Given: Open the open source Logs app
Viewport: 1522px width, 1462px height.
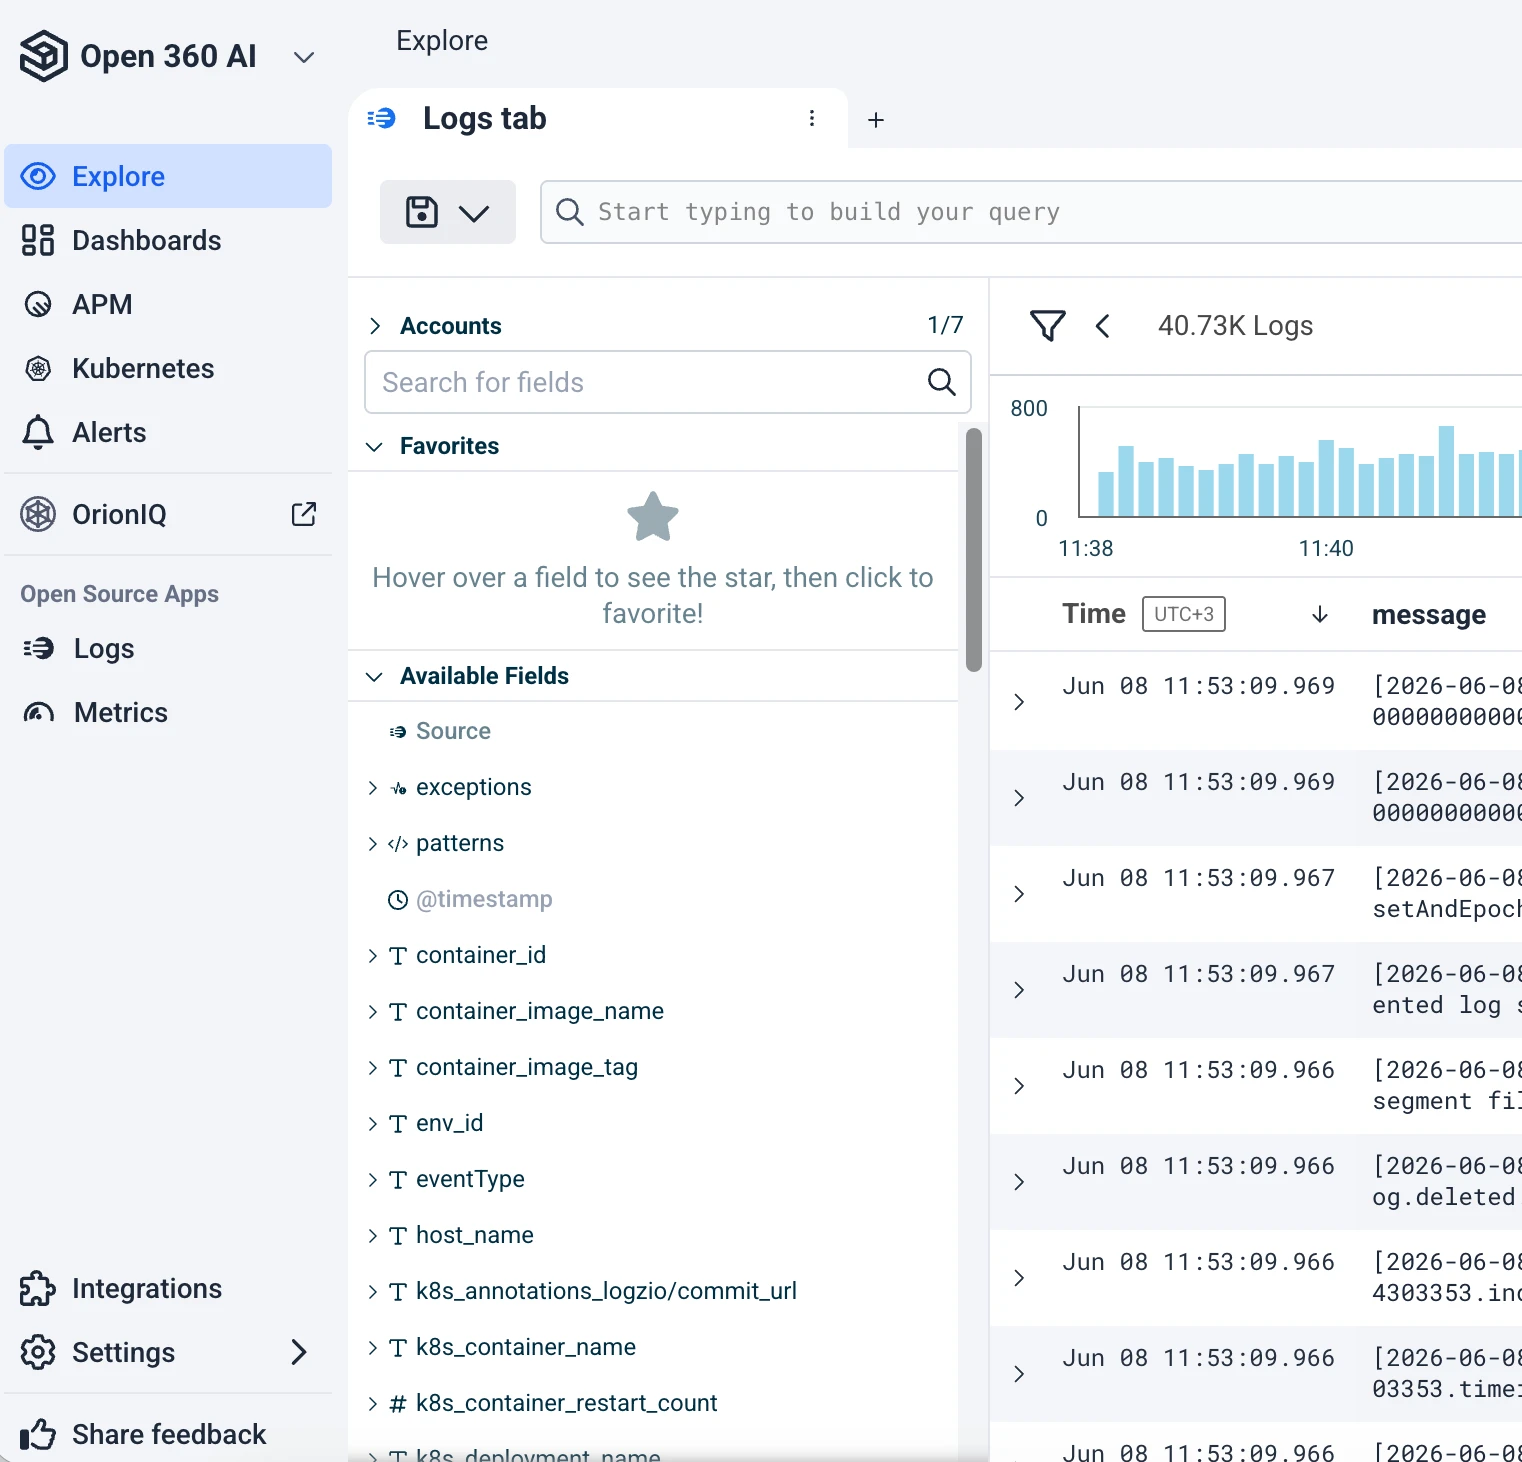Looking at the screenshot, I should 168,648.
